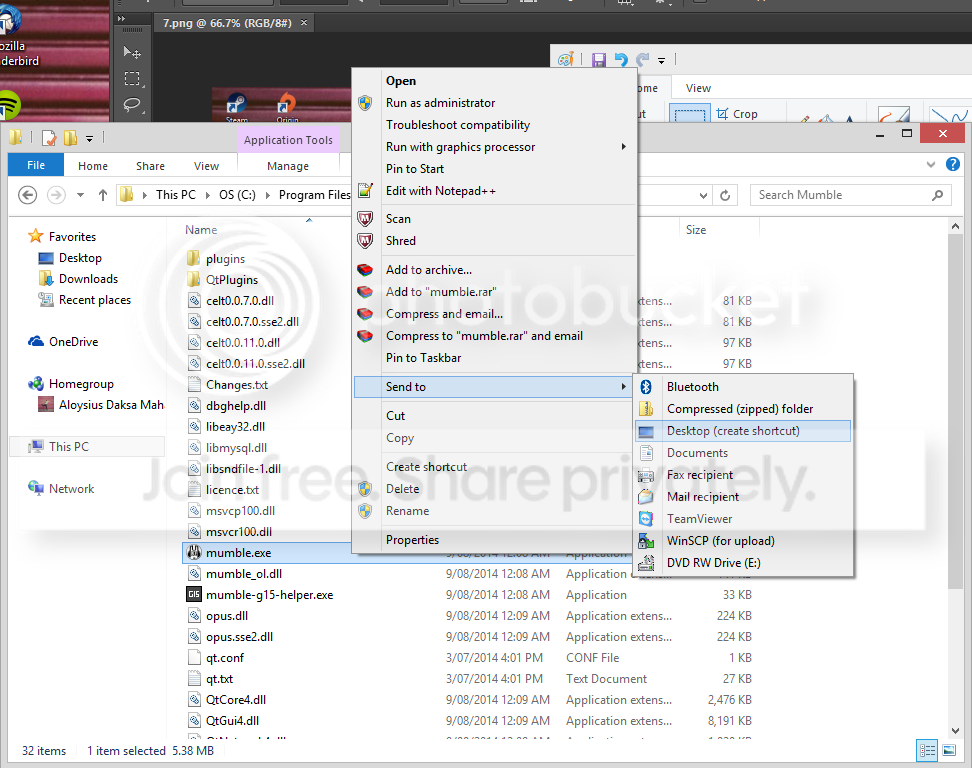Screen dimensions: 972x768
Task: Expand the Explorer ribbon chevron
Action: 930,165
